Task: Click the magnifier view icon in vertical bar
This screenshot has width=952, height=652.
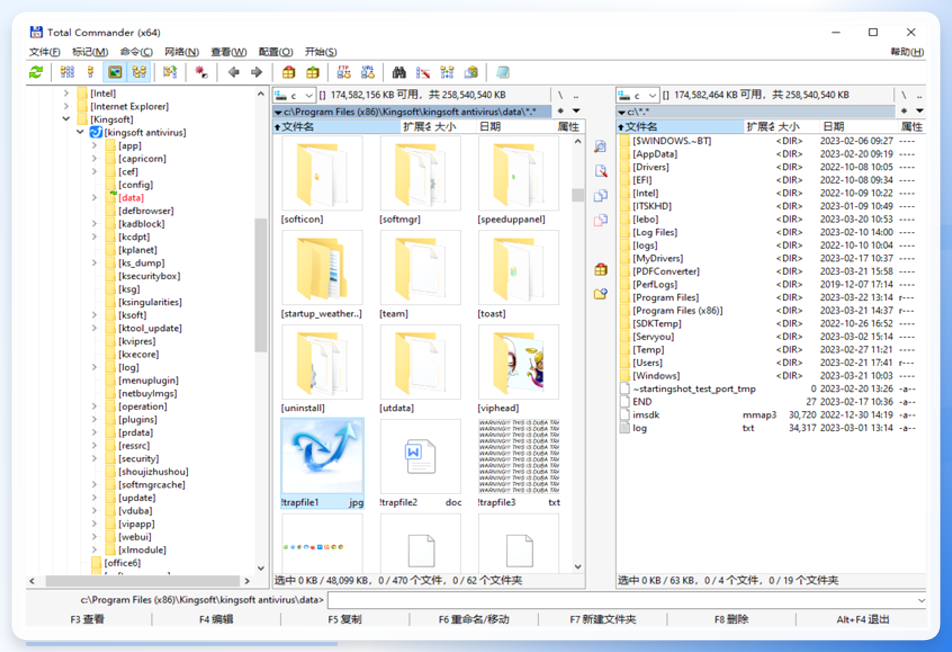Action: [x=600, y=146]
